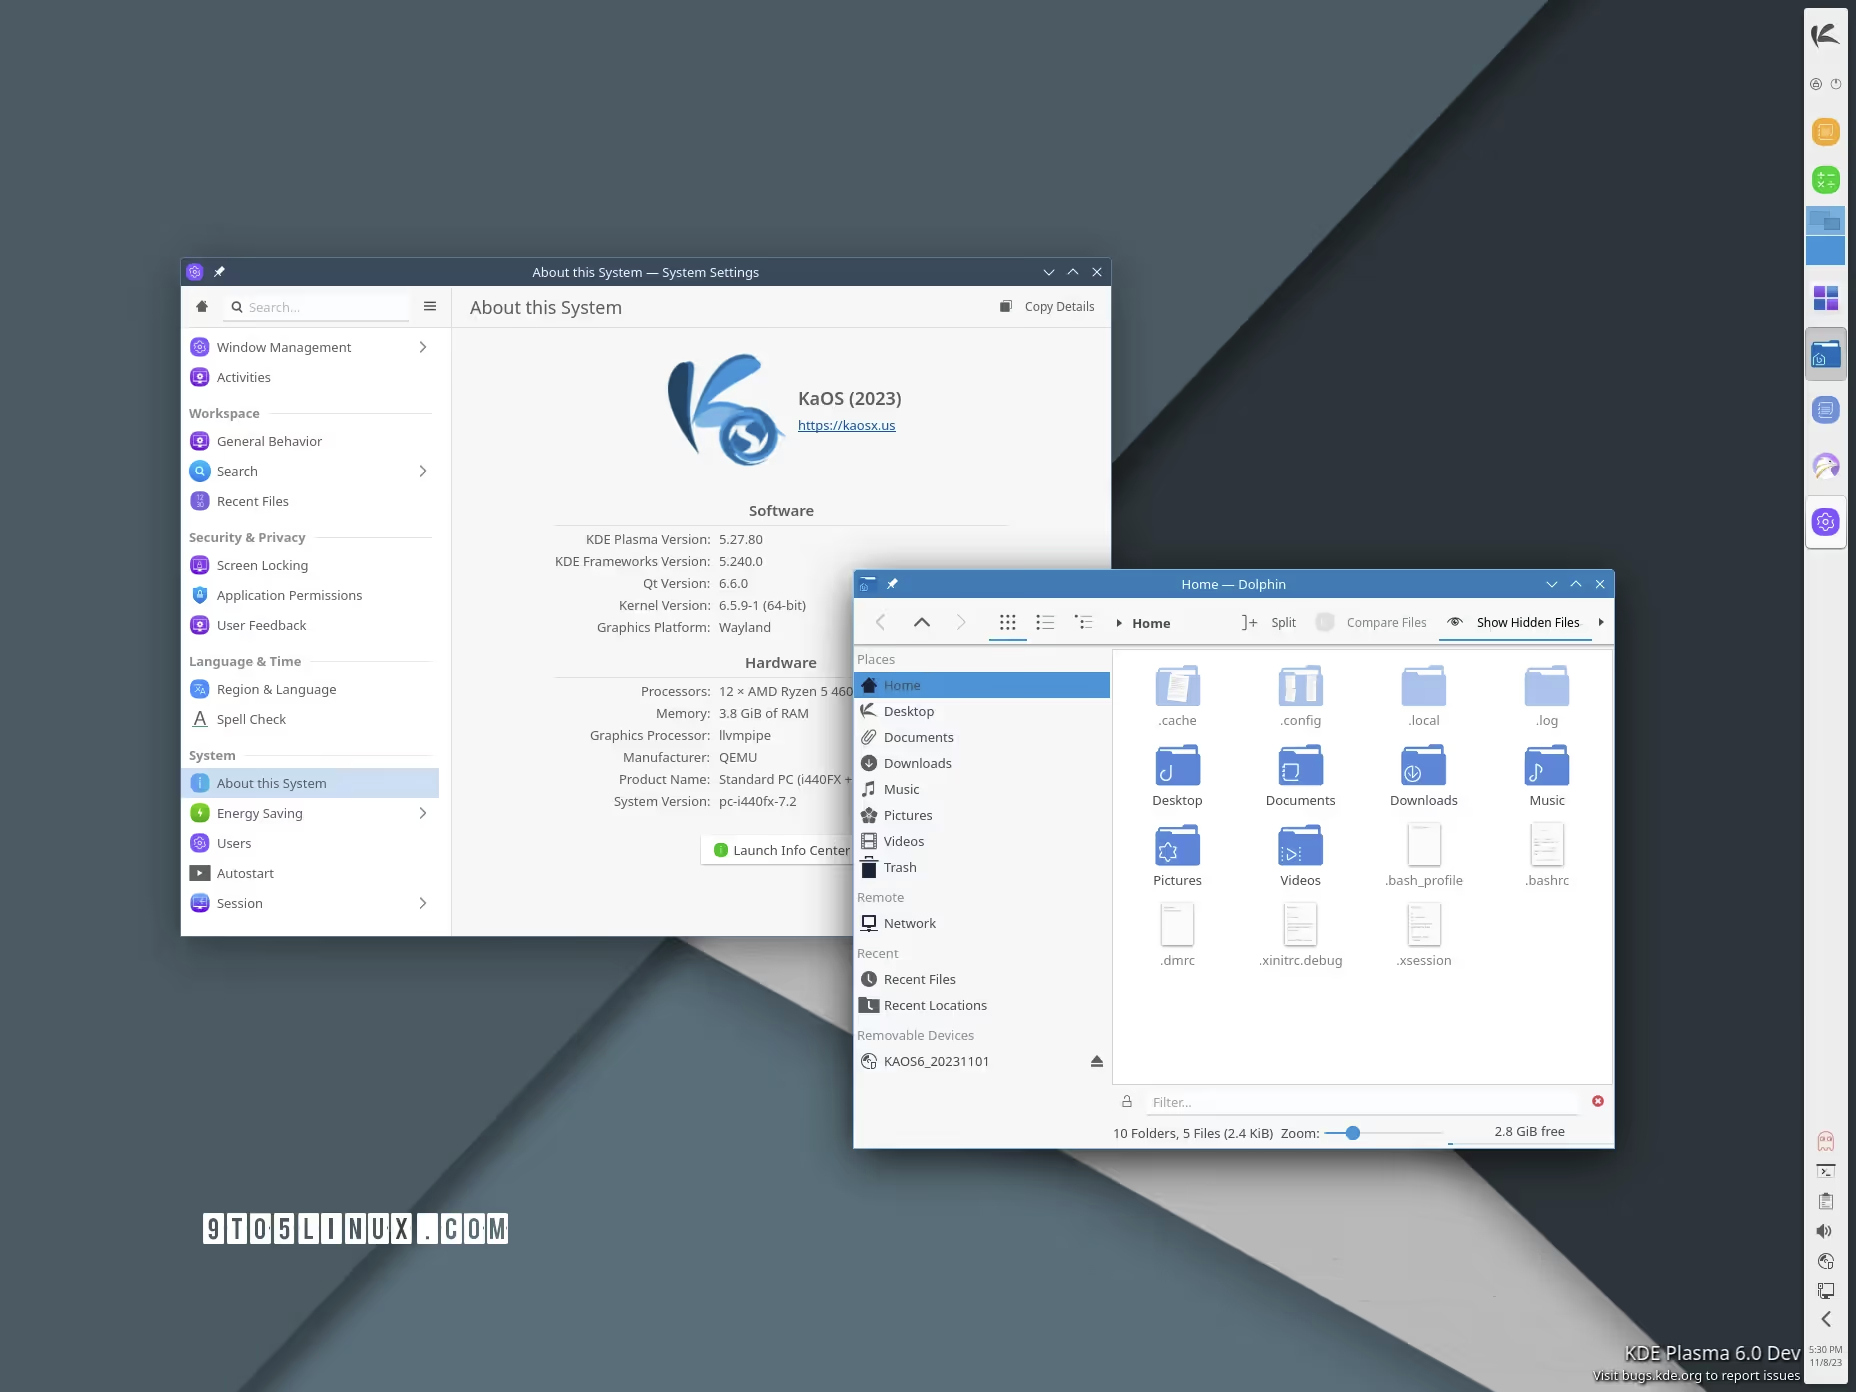Viewport: 1856px width, 1392px height.
Task: Switch Dolphin to compact view mode
Action: (1045, 622)
